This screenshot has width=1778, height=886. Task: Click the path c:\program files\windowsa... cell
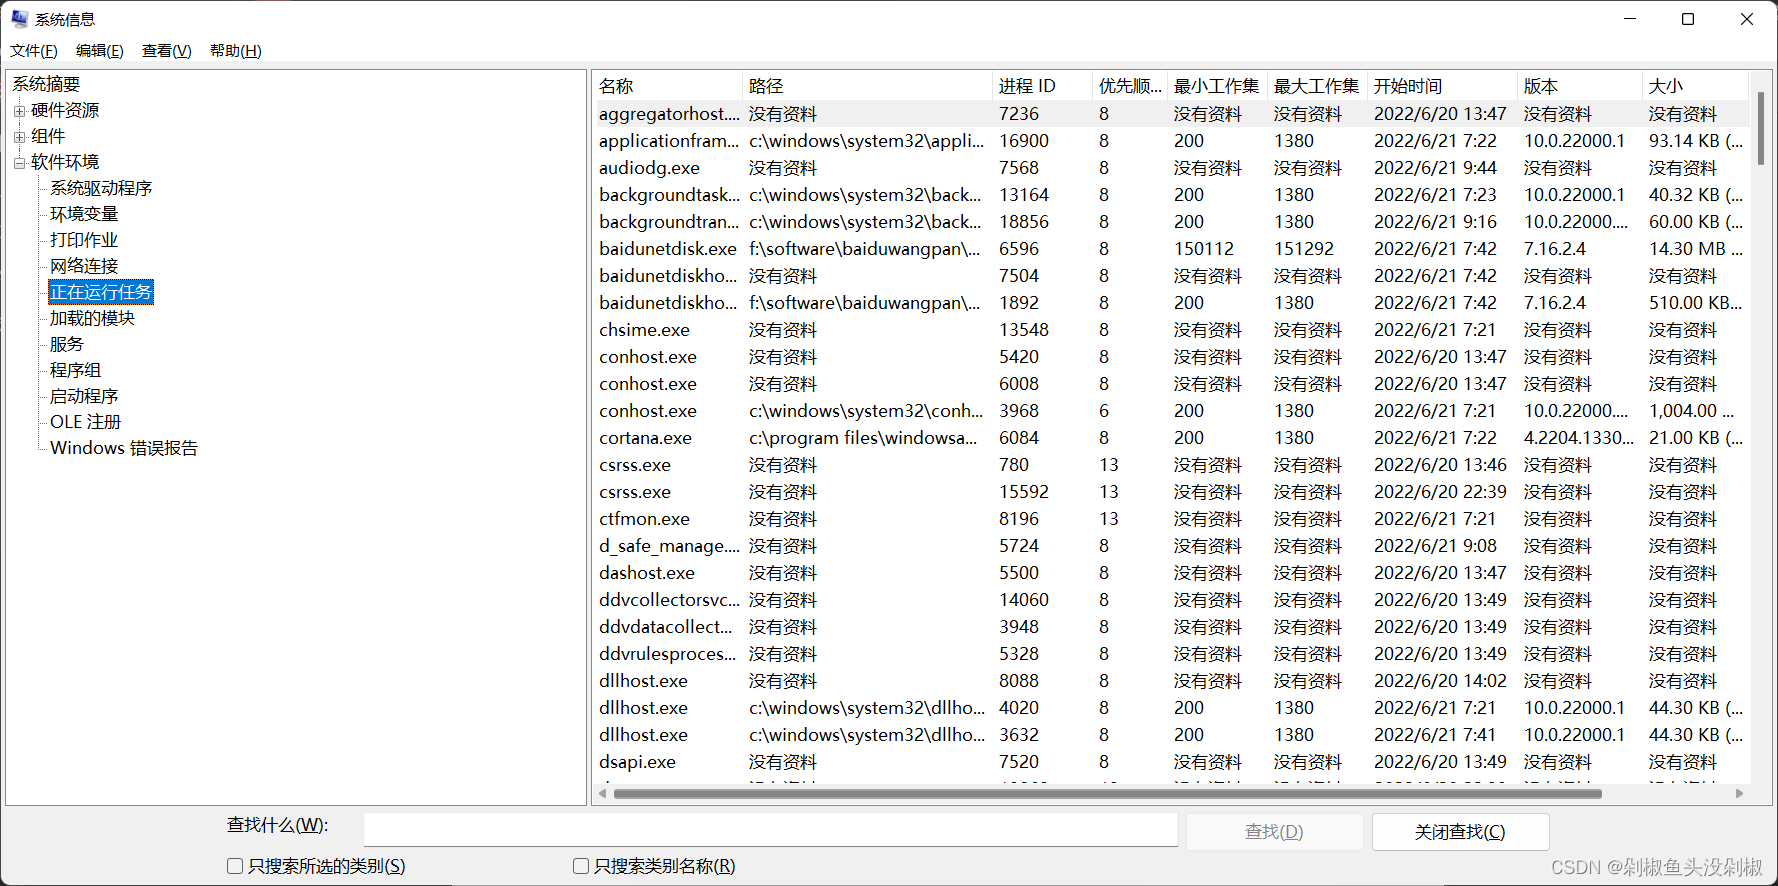(x=863, y=438)
